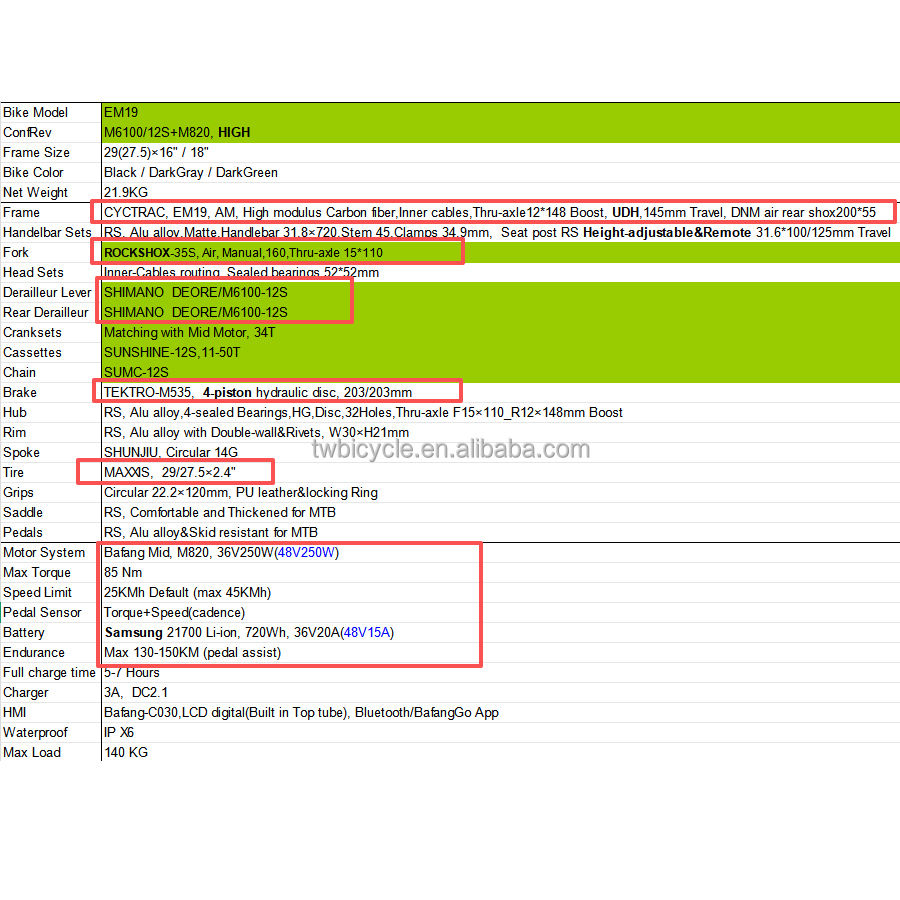Select the TEKTRO-M535 brake specification

click(x=258, y=393)
